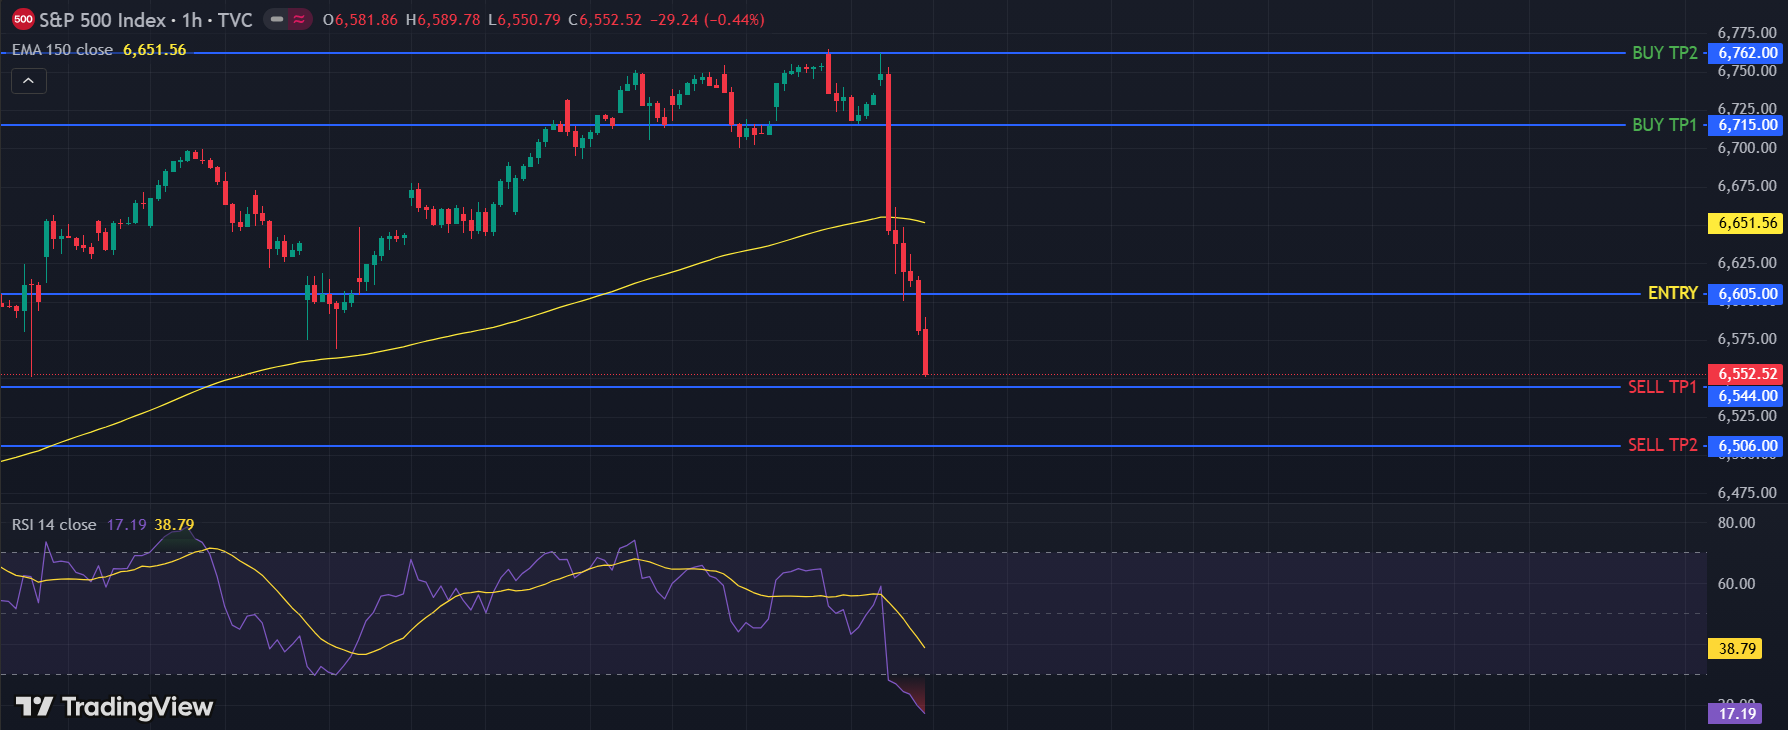Screen dimensions: 1788x730
Task: Click the BUY TP1 line label
Action: tap(1664, 125)
